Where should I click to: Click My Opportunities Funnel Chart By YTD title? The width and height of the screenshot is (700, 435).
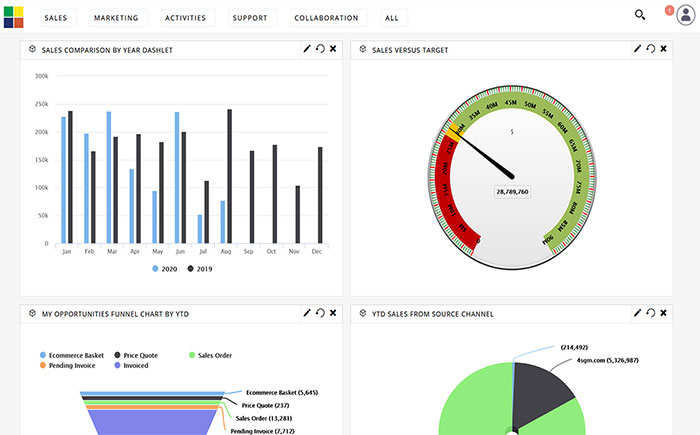(x=115, y=314)
